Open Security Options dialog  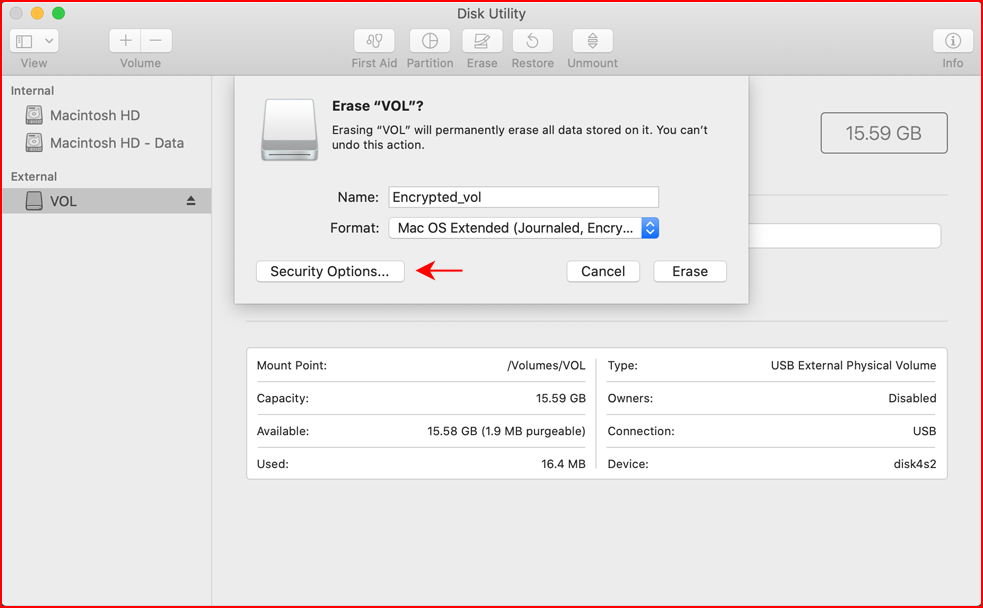(x=330, y=271)
